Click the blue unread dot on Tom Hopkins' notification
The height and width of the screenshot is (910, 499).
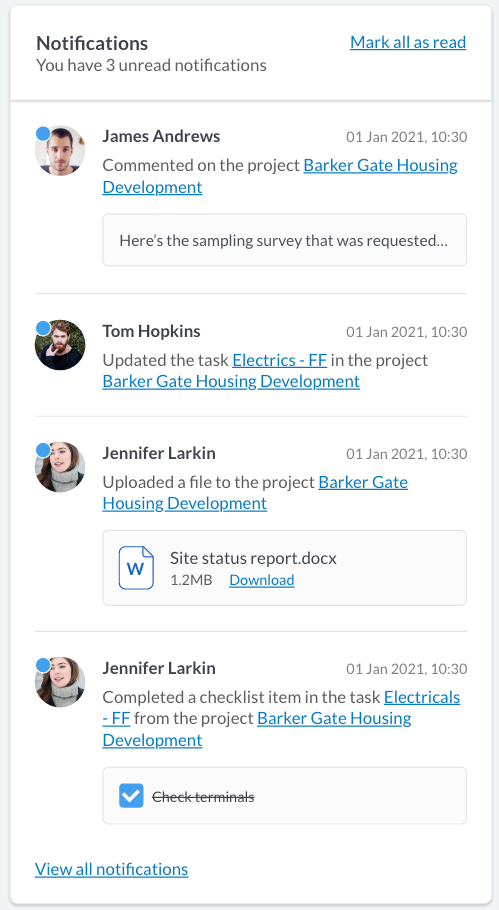[43, 328]
